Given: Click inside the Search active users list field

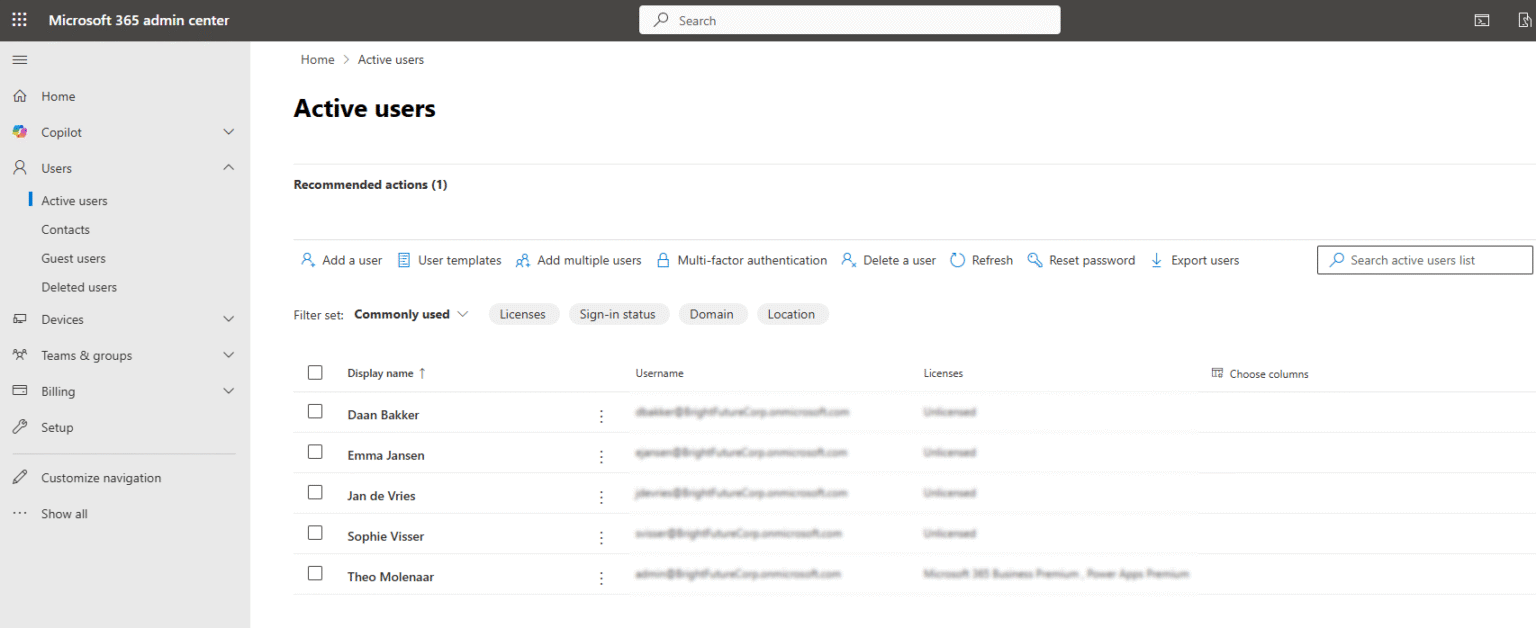Looking at the screenshot, I should click(1424, 259).
